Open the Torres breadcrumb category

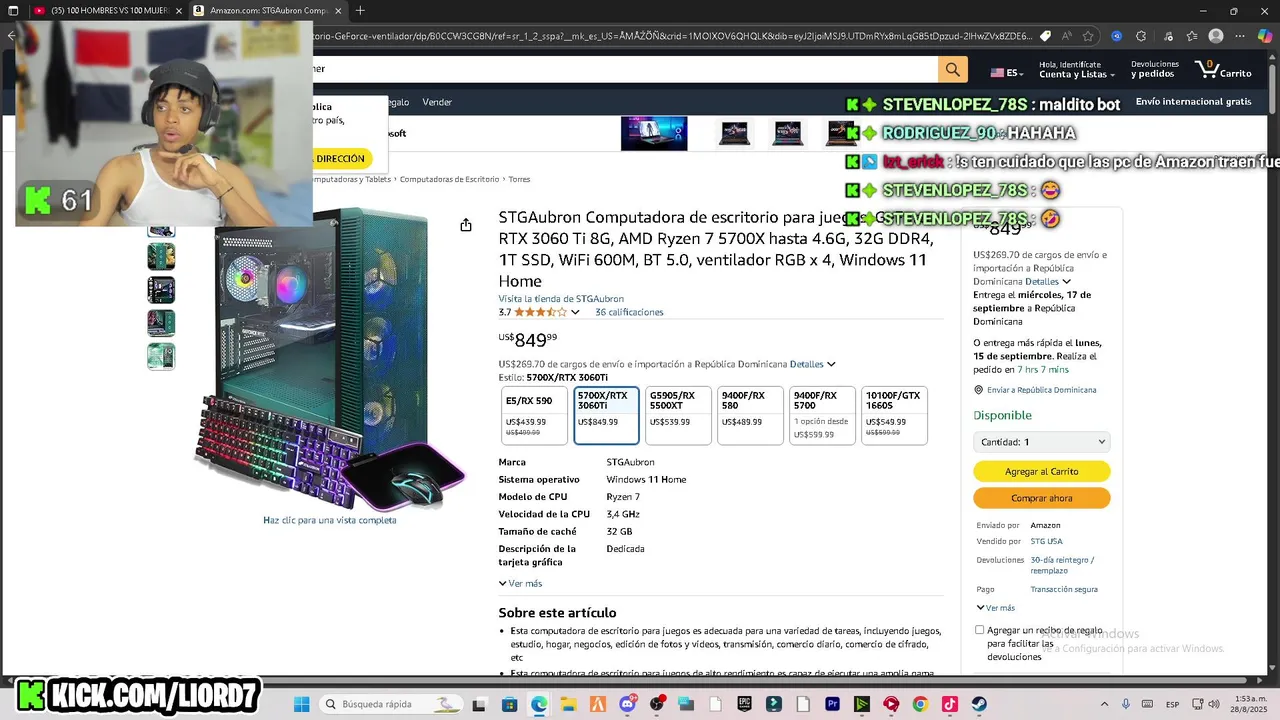[x=519, y=179]
